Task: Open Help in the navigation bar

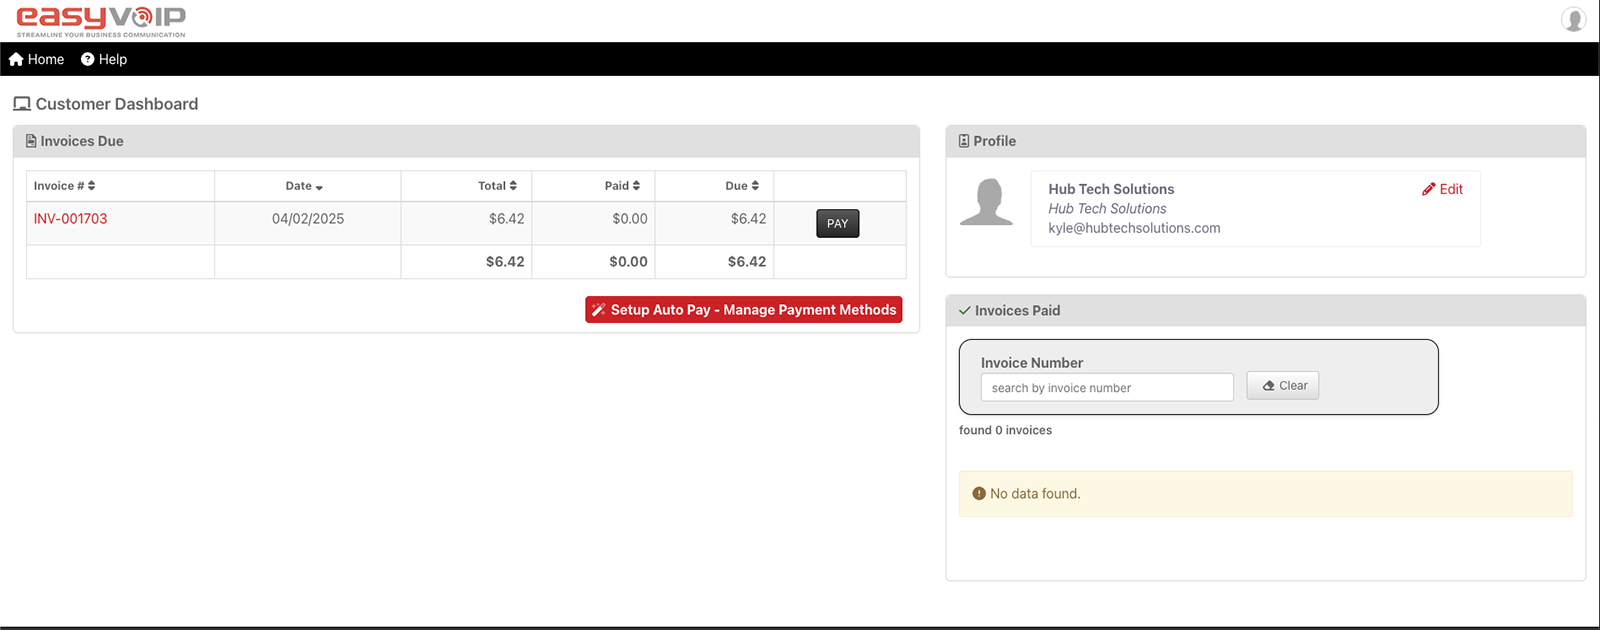Action: (104, 59)
